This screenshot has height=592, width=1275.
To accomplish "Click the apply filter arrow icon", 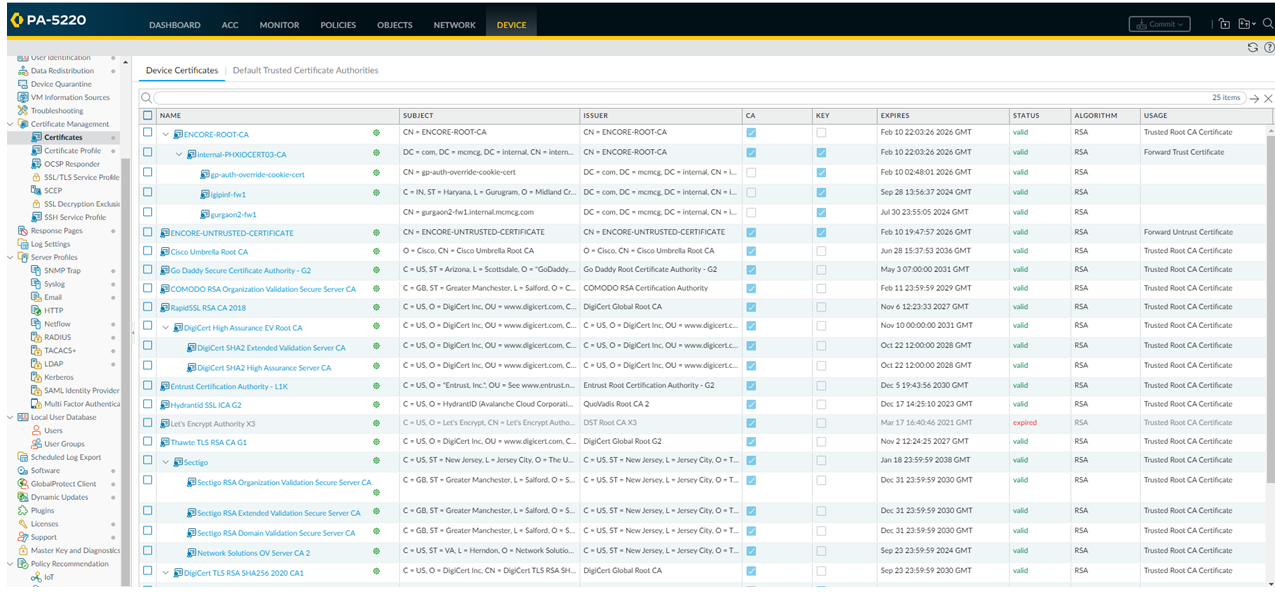I will click(x=1254, y=98).
